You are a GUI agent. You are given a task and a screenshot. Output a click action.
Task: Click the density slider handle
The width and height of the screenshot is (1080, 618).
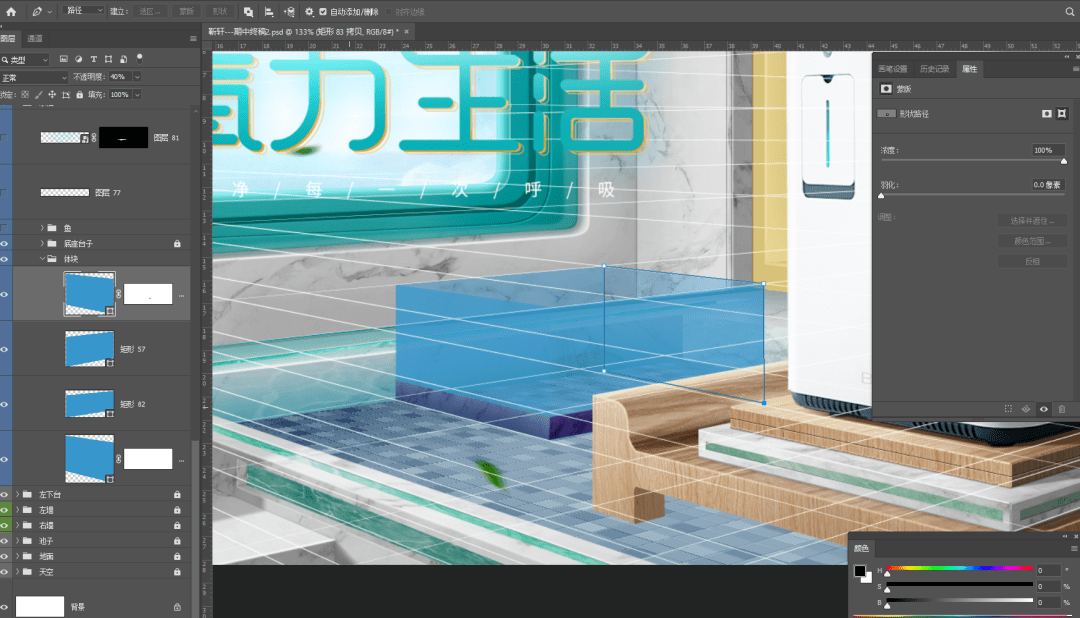click(x=1063, y=161)
